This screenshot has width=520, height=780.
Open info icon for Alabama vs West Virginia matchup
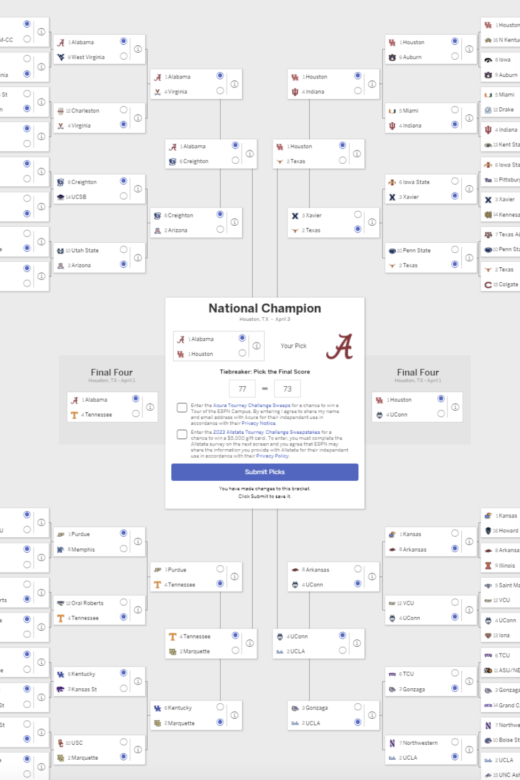click(x=138, y=49)
